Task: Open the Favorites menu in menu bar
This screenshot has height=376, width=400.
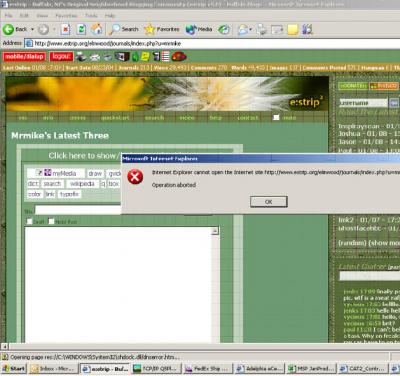Action: pyautogui.click(x=66, y=15)
